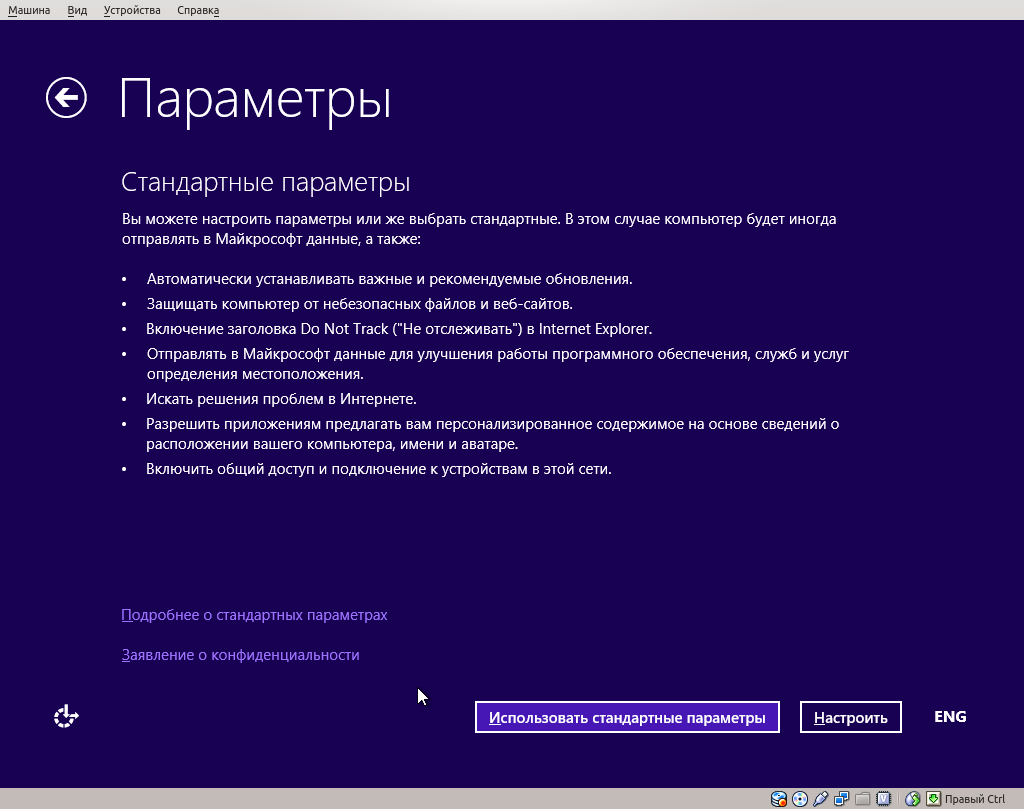This screenshot has width=1024, height=809.
Task: Click the audio status icon on the status bar
Action: (818, 800)
